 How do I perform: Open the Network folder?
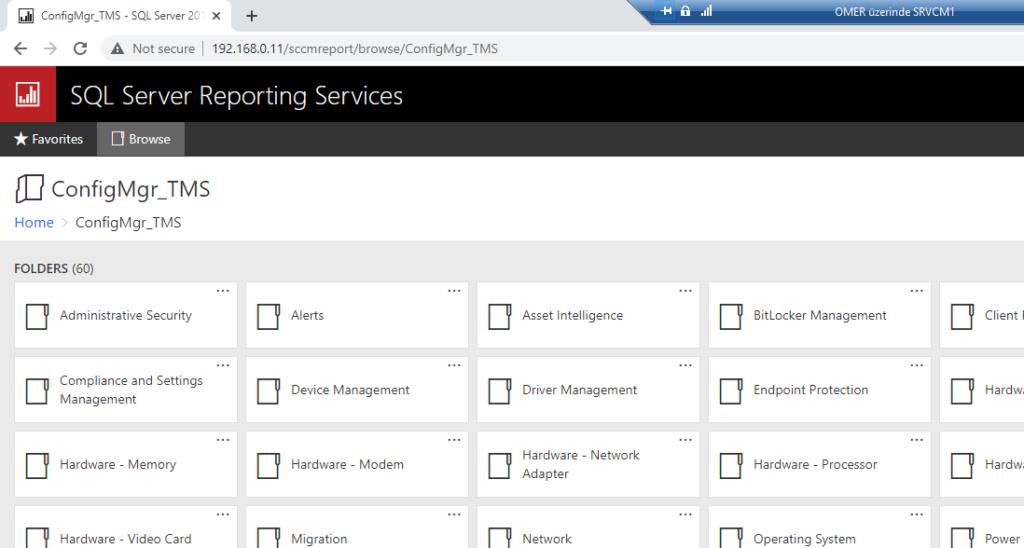click(588, 527)
